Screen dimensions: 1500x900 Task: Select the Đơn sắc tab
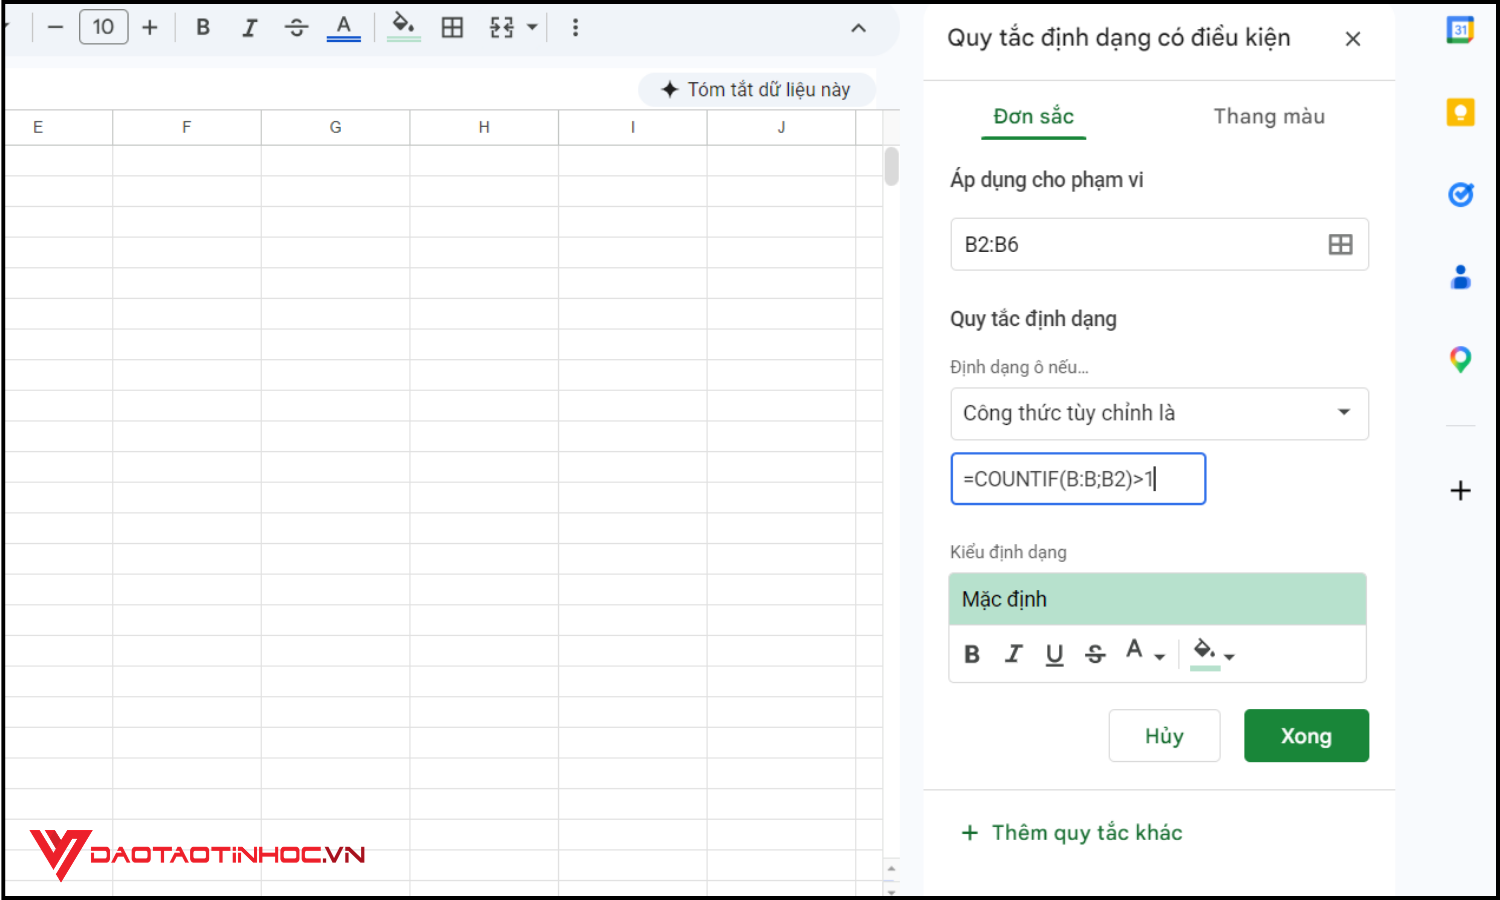coord(1033,116)
